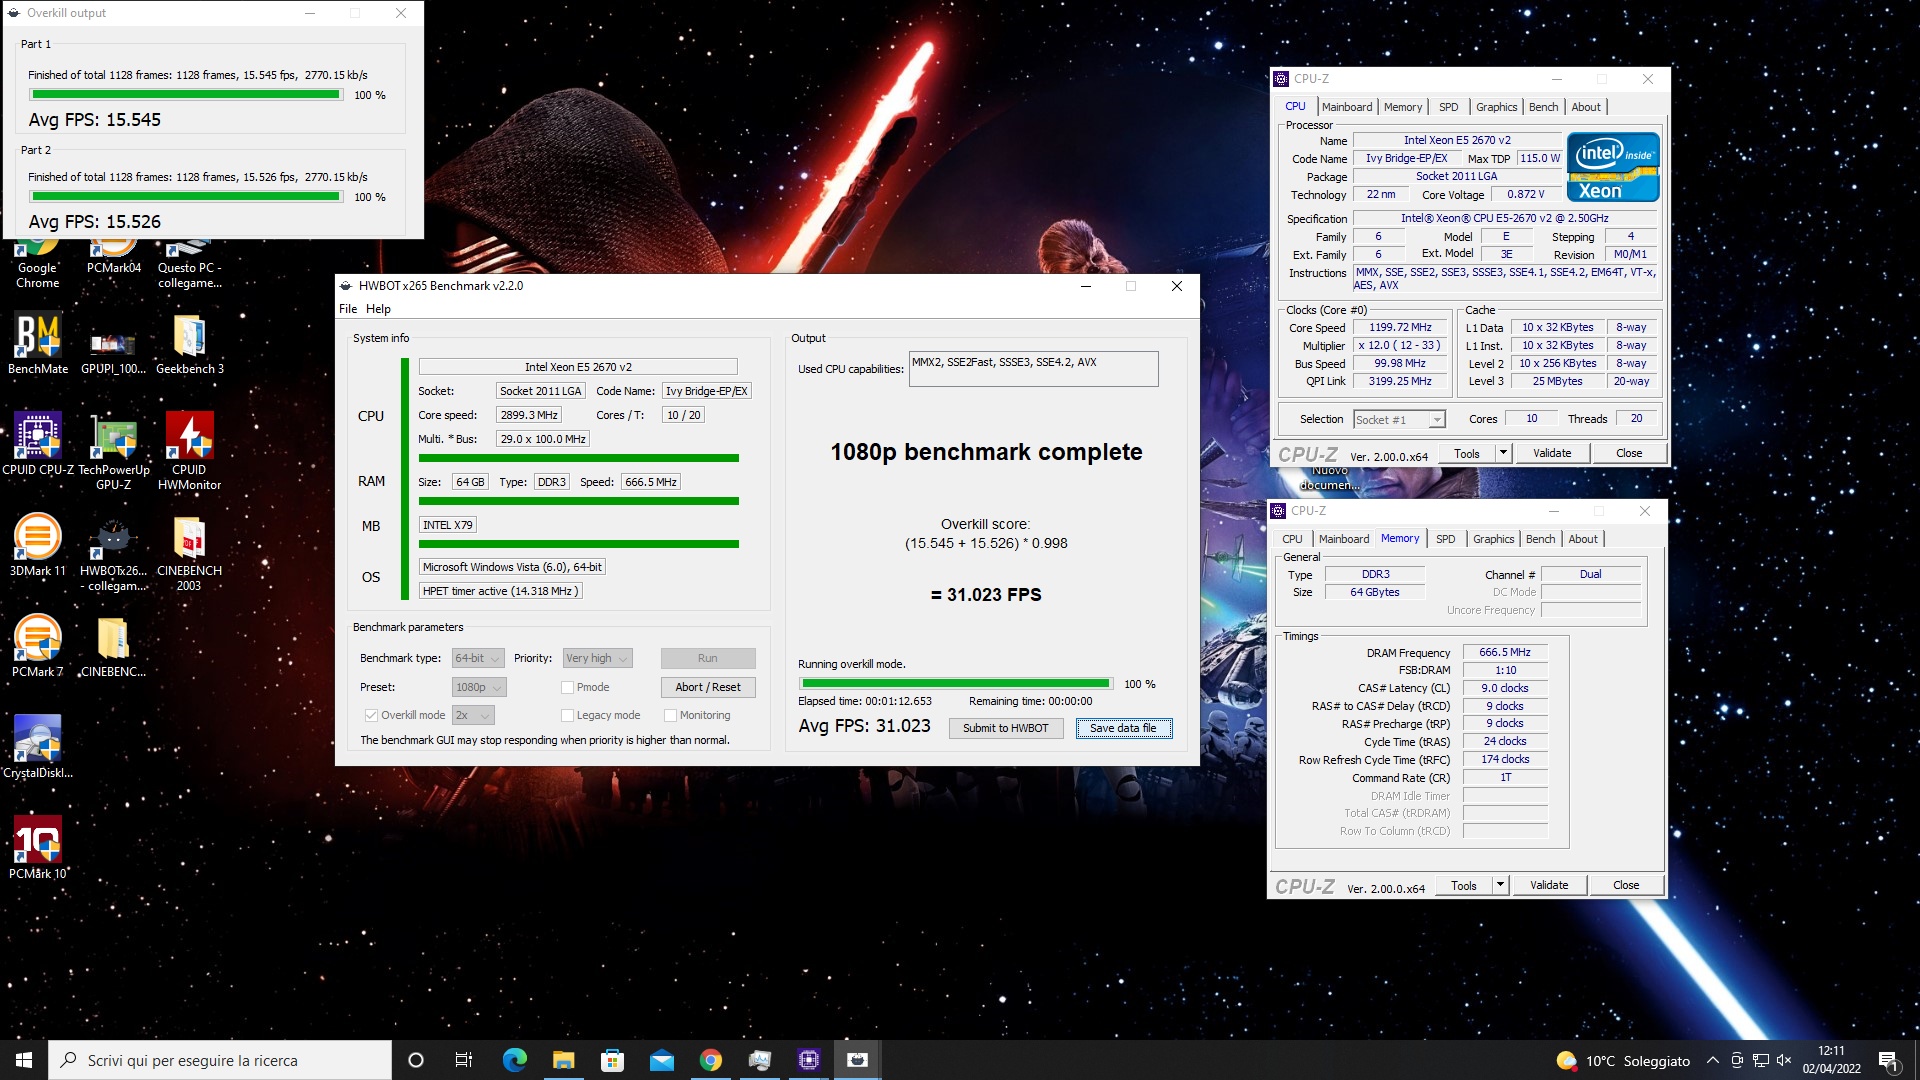Expand Tools dropdown arrow in upper CPU-Z
Image resolution: width=1920 pixels, height=1080 pixels.
tap(1502, 453)
